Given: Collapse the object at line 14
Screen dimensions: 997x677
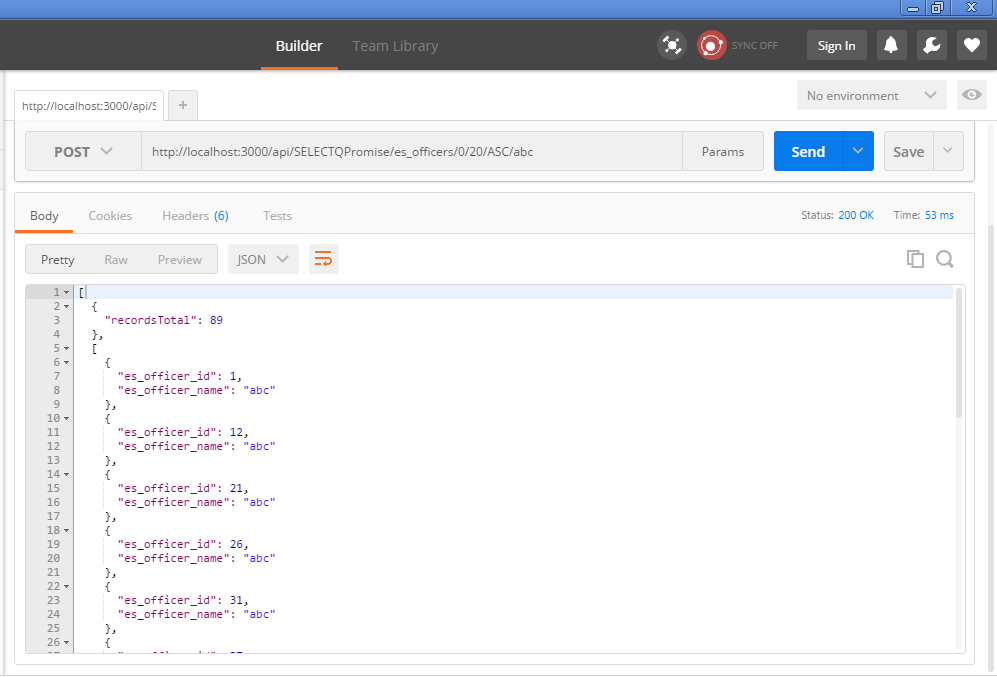Looking at the screenshot, I should coord(67,474).
